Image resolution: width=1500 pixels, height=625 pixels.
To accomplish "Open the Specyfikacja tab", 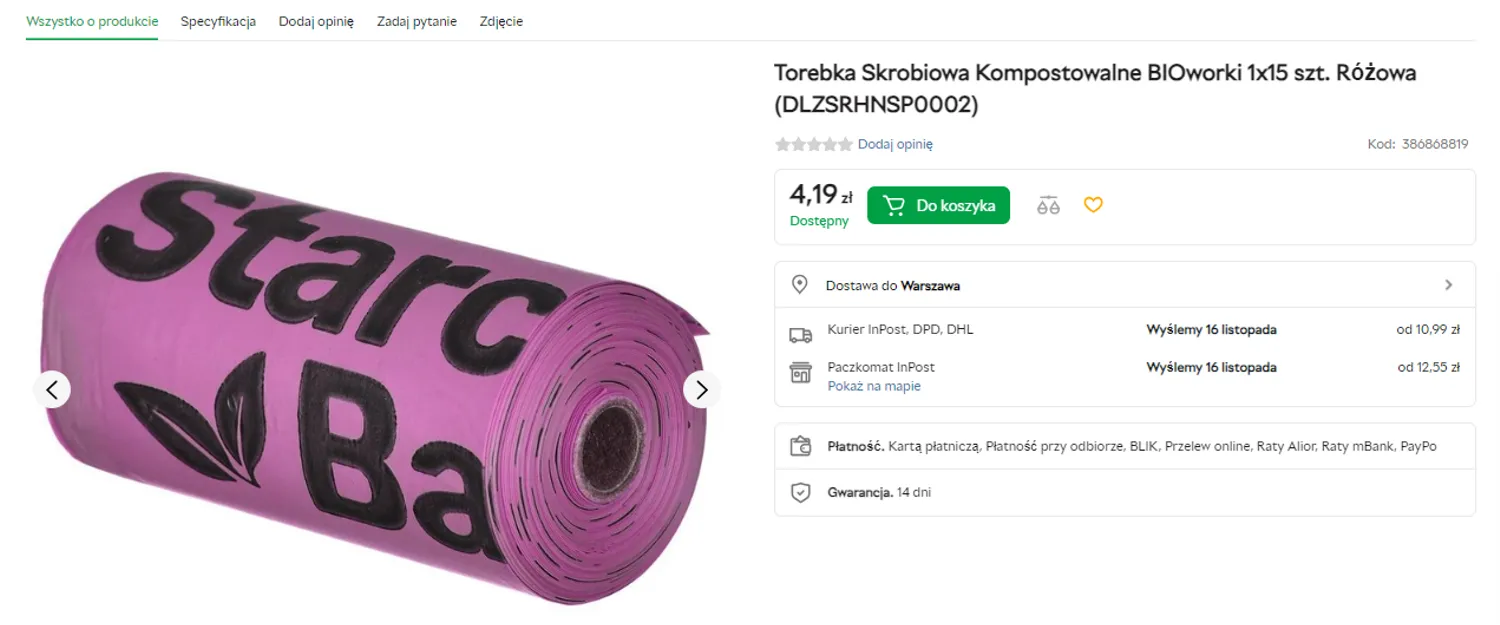I will (218, 21).
